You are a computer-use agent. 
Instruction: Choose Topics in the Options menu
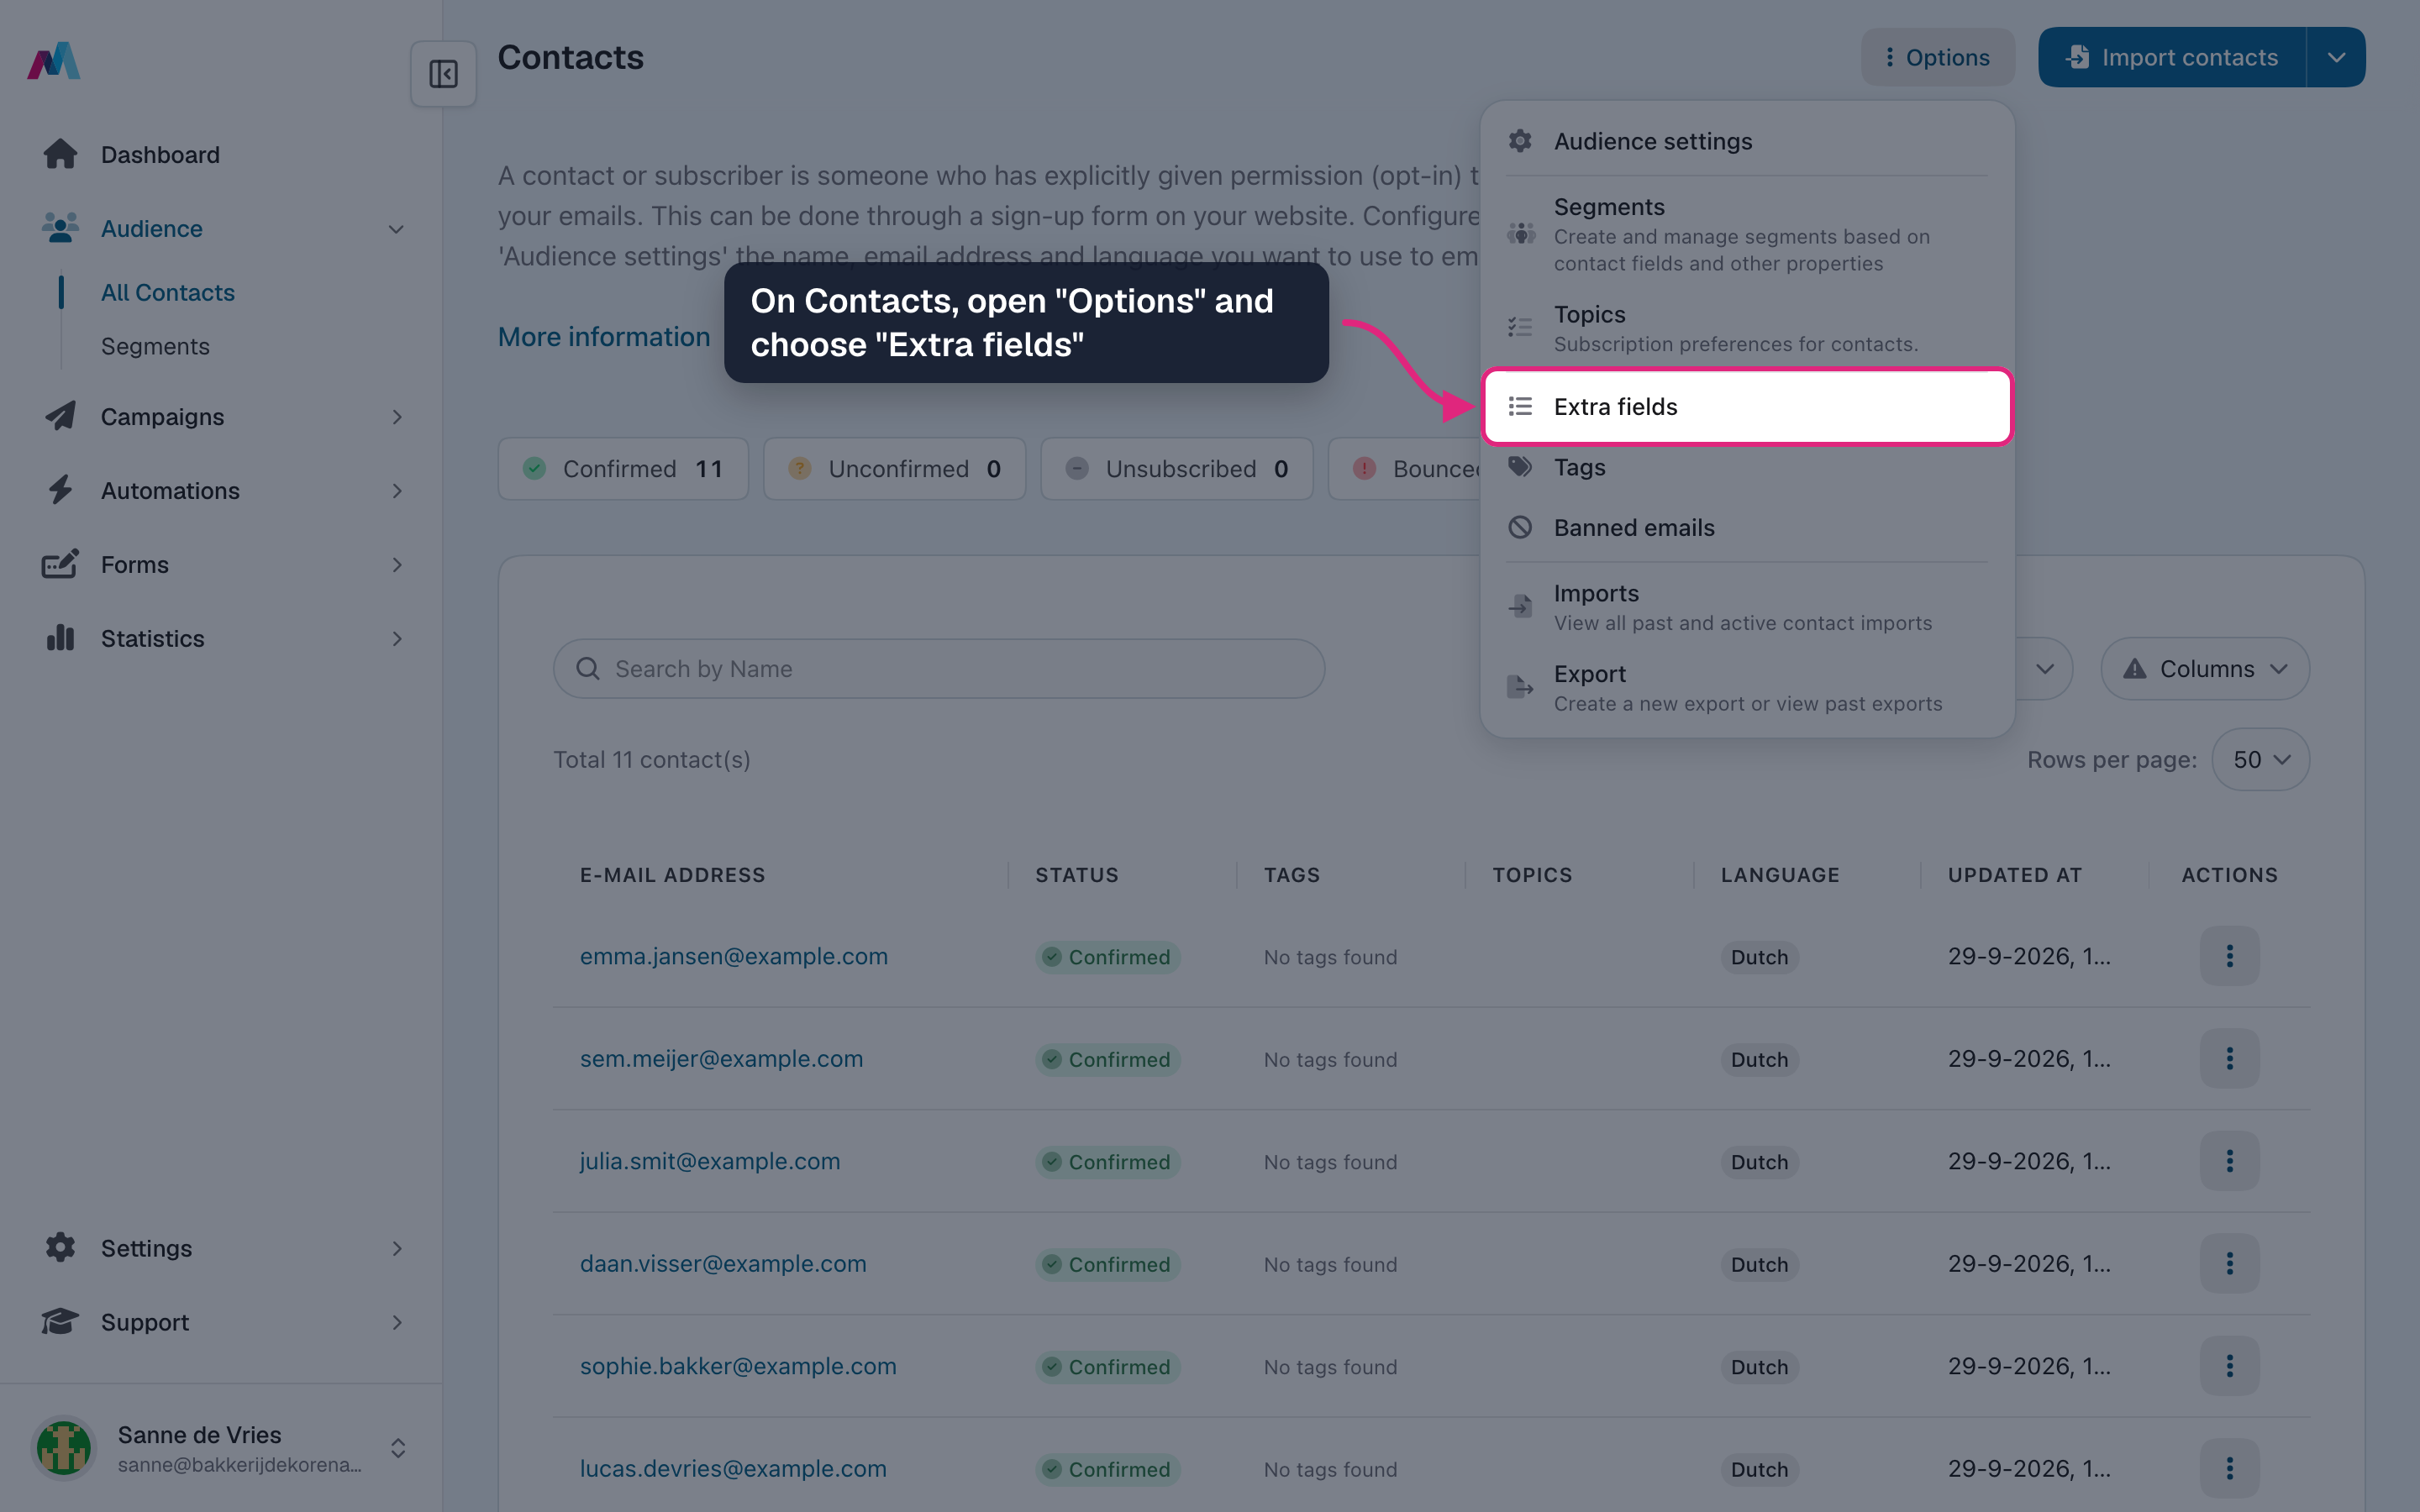[1746, 328]
